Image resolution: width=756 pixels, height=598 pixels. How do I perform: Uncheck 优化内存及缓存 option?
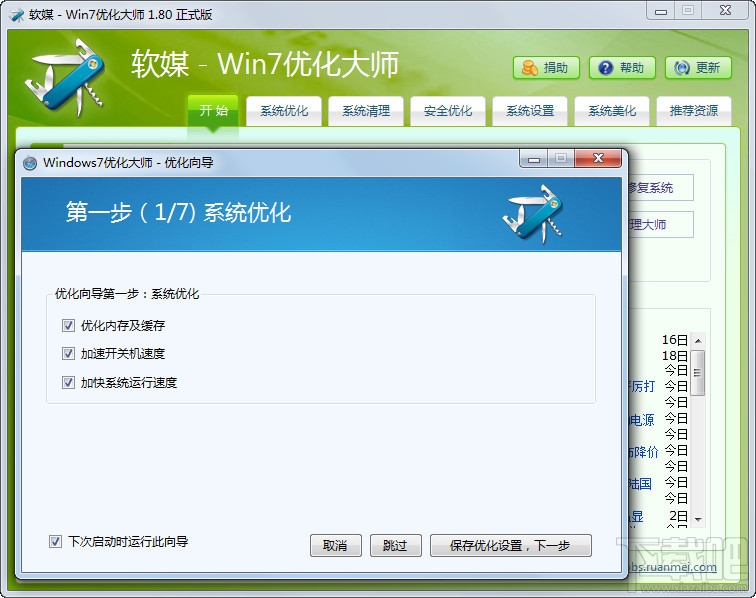click(x=68, y=326)
